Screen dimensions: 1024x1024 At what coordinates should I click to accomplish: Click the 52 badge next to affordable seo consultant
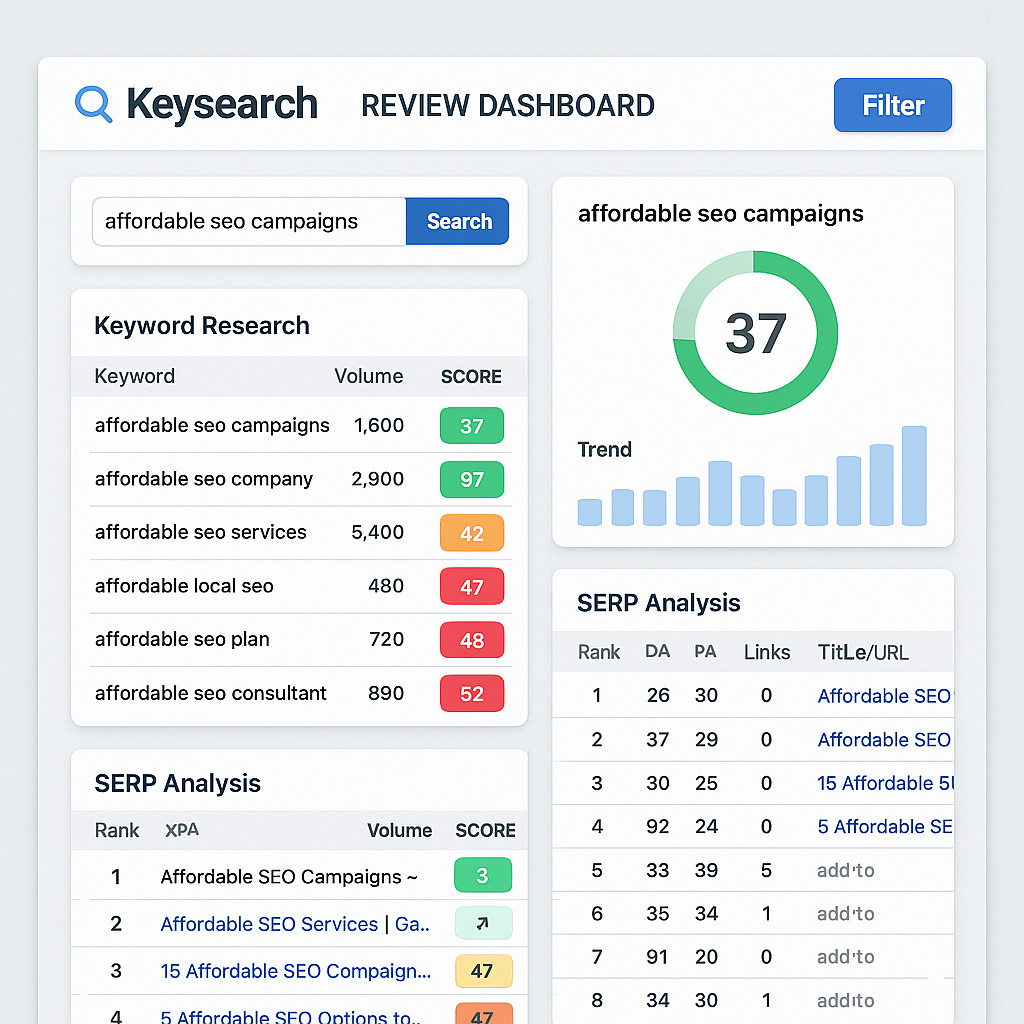point(471,693)
